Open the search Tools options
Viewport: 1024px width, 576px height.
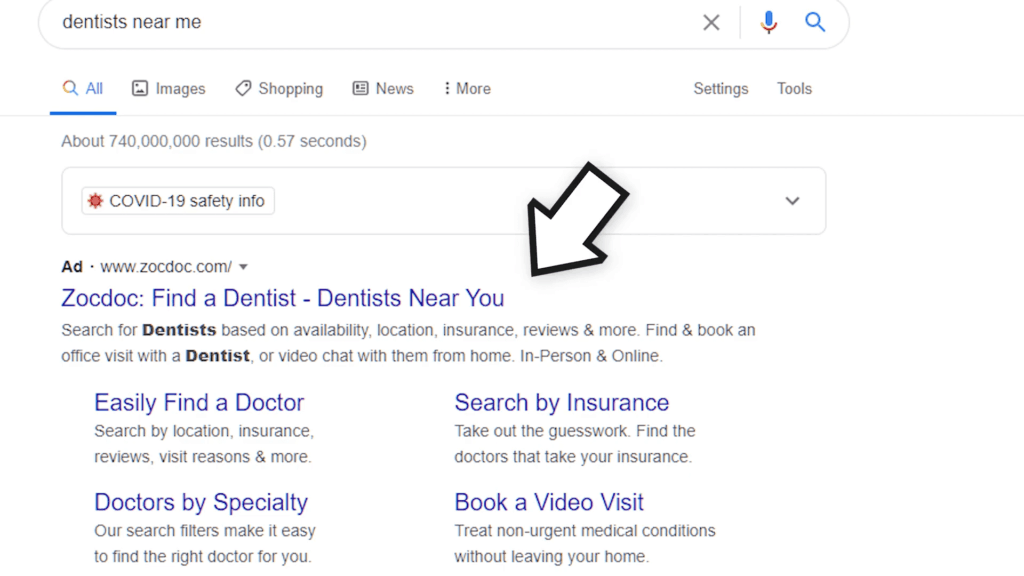pos(794,89)
